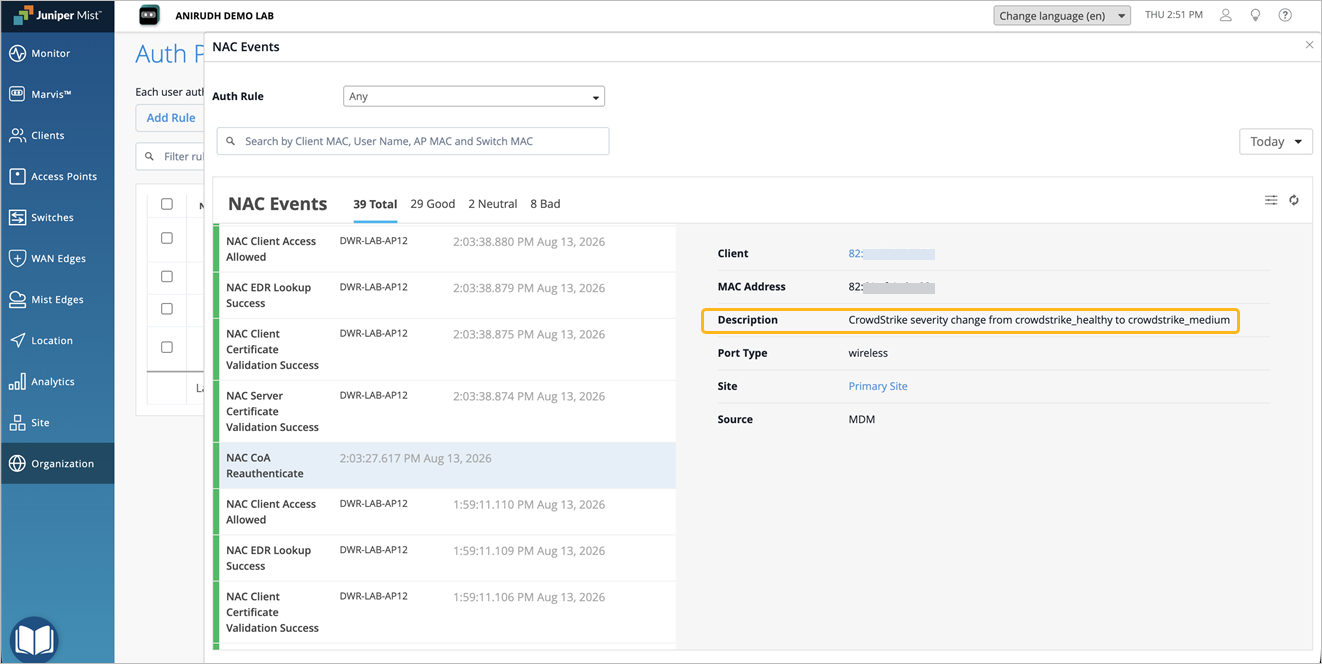Click the Add Rule button

point(171,118)
